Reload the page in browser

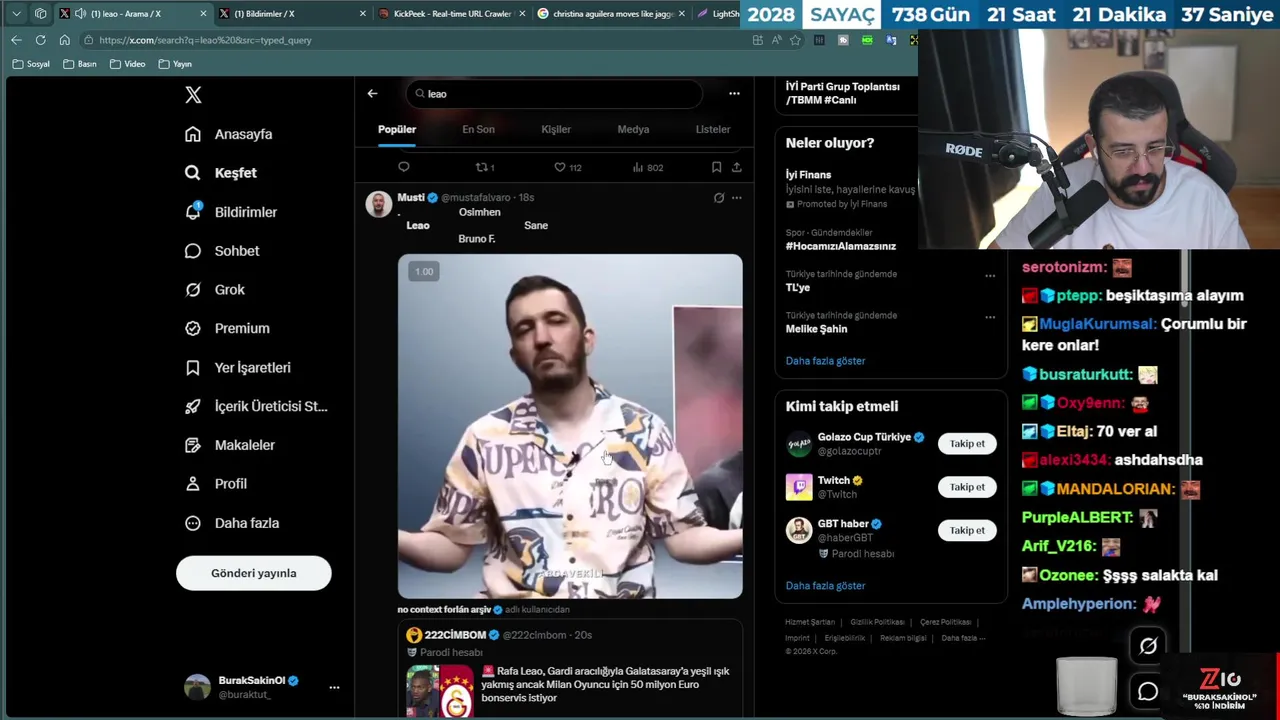(40, 40)
